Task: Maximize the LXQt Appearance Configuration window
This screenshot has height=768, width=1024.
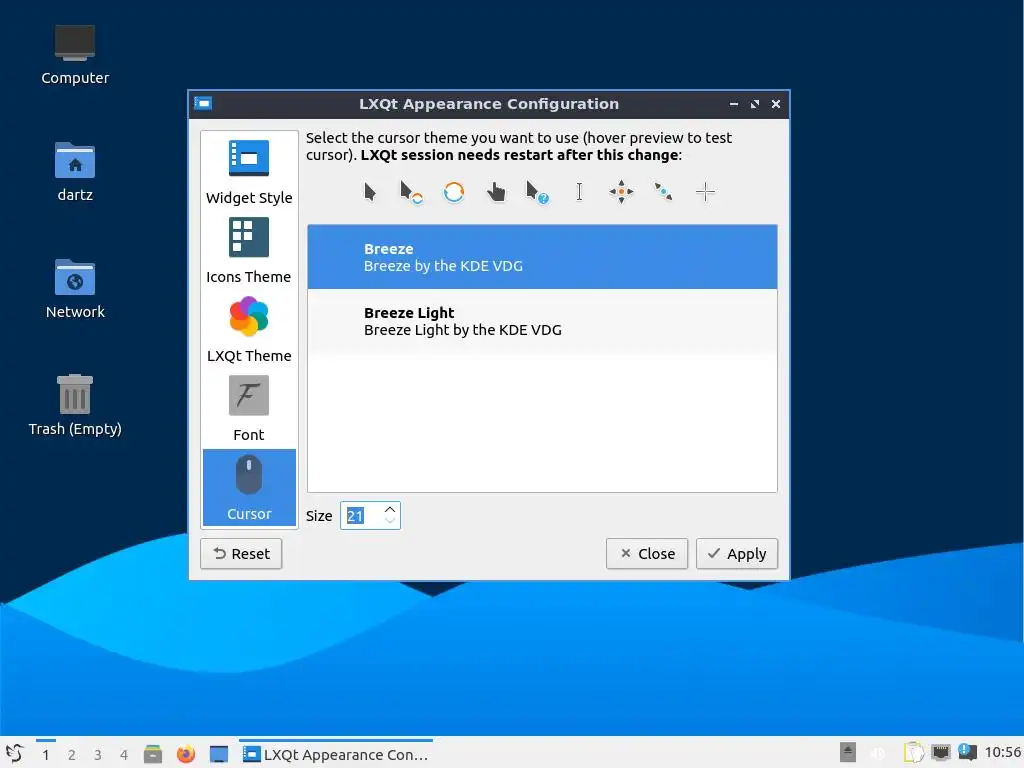Action: 755,104
